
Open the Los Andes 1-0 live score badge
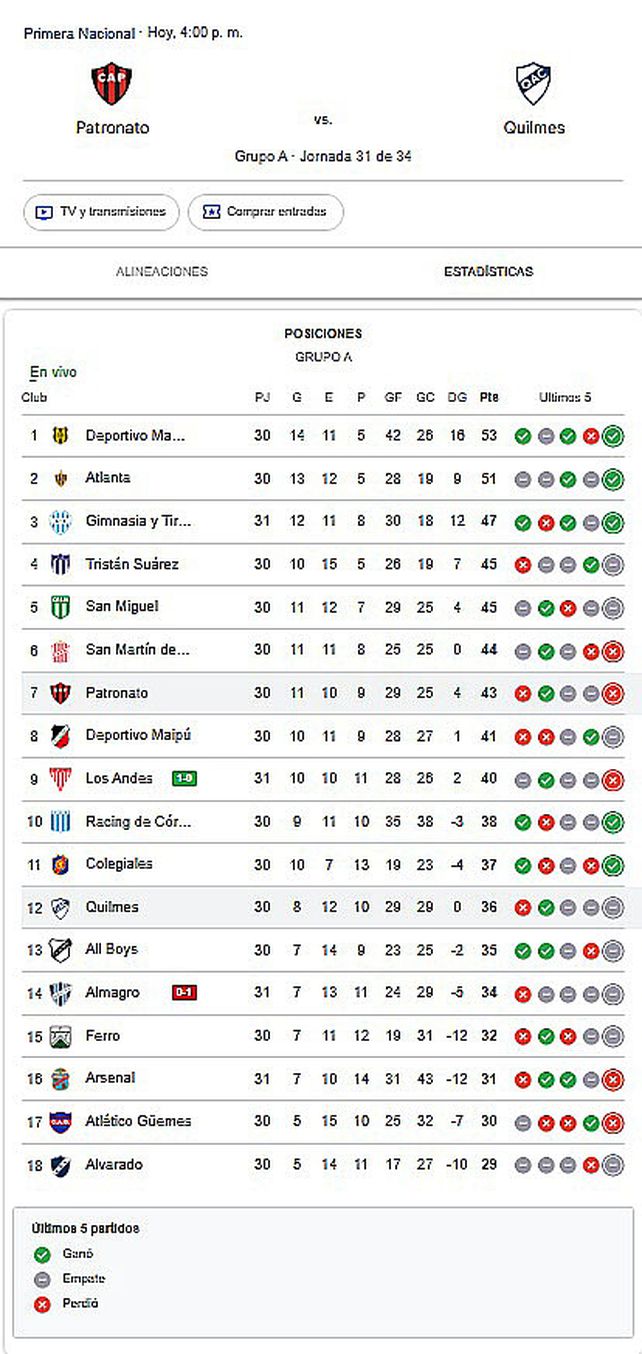[x=184, y=779]
